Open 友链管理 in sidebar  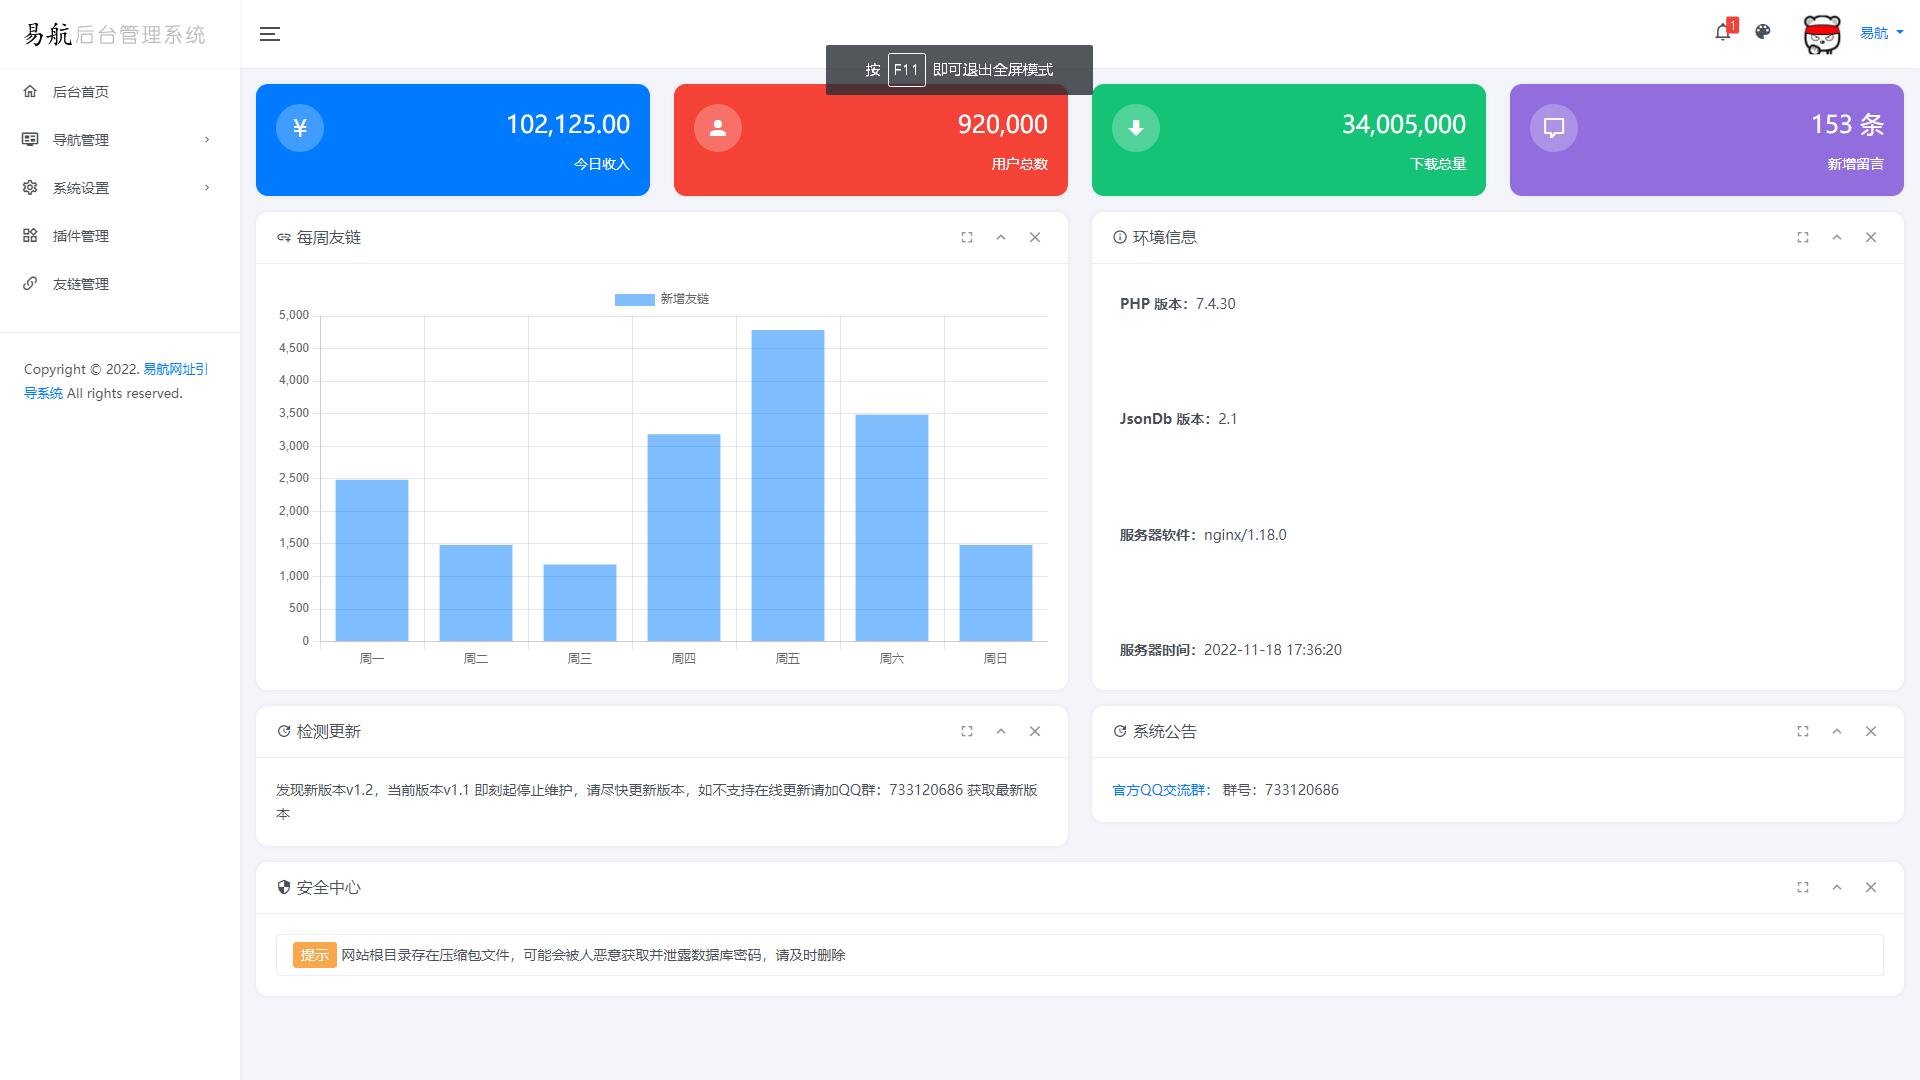click(80, 284)
